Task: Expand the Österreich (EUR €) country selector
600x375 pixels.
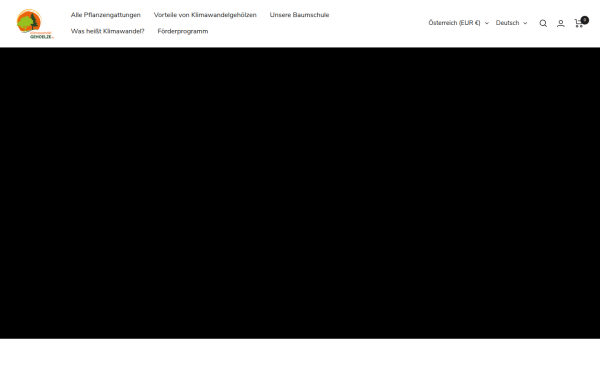Action: (458, 23)
